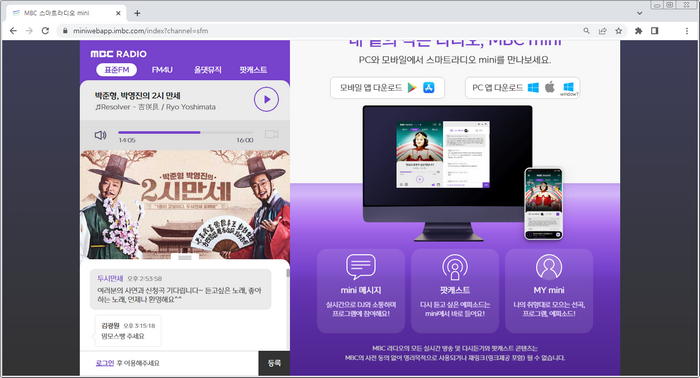Click the Resolver song info text

click(x=155, y=107)
